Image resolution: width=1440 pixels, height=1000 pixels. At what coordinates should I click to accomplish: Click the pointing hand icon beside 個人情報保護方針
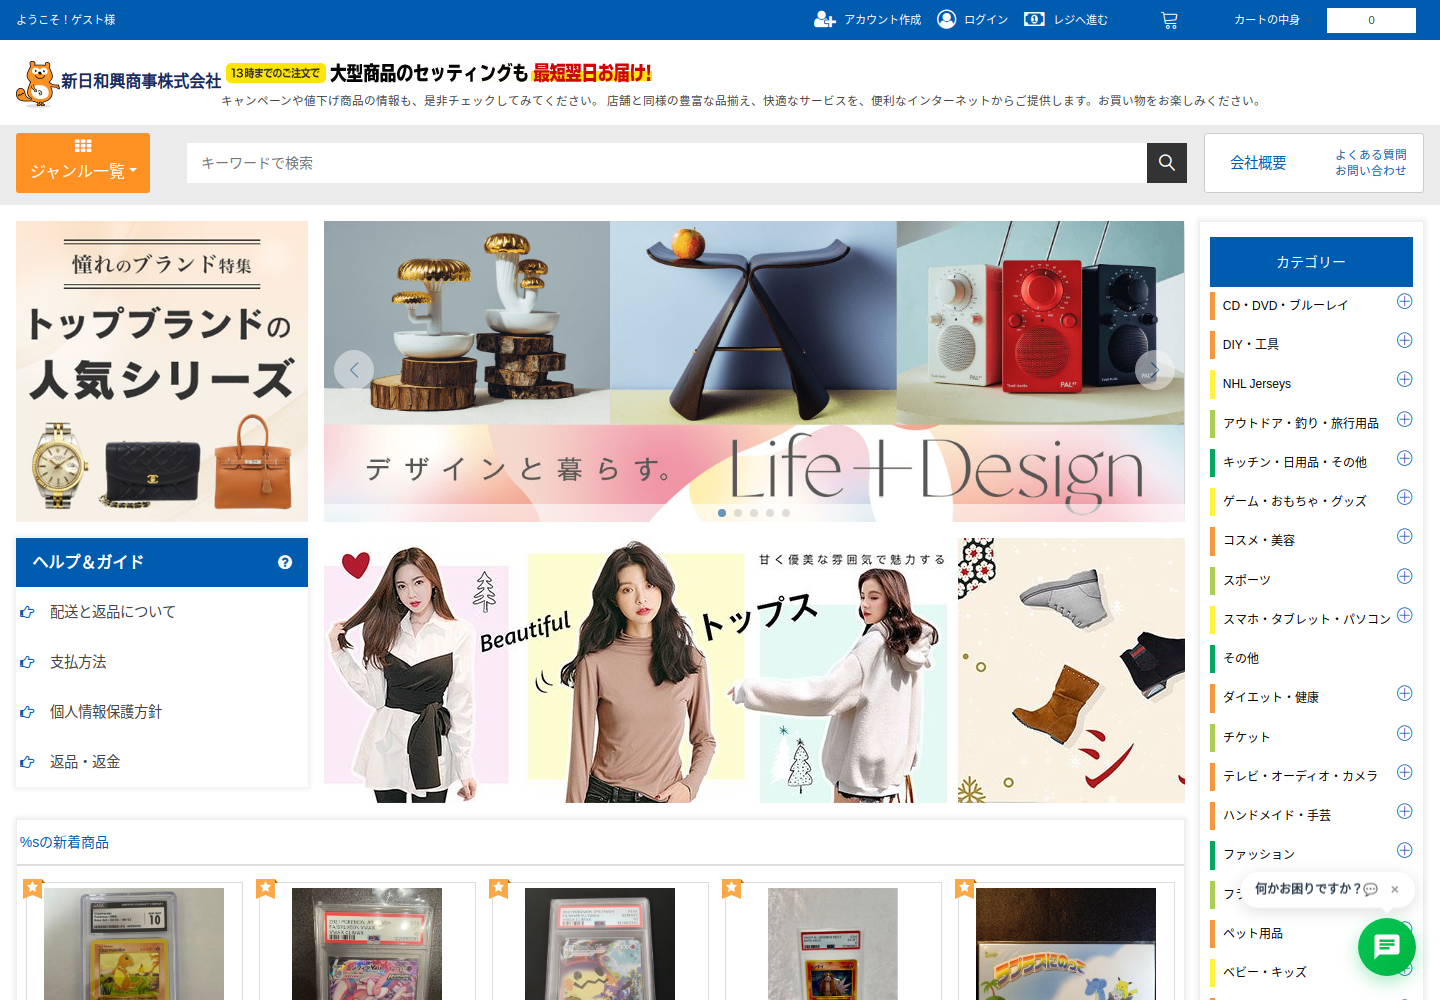click(x=27, y=712)
